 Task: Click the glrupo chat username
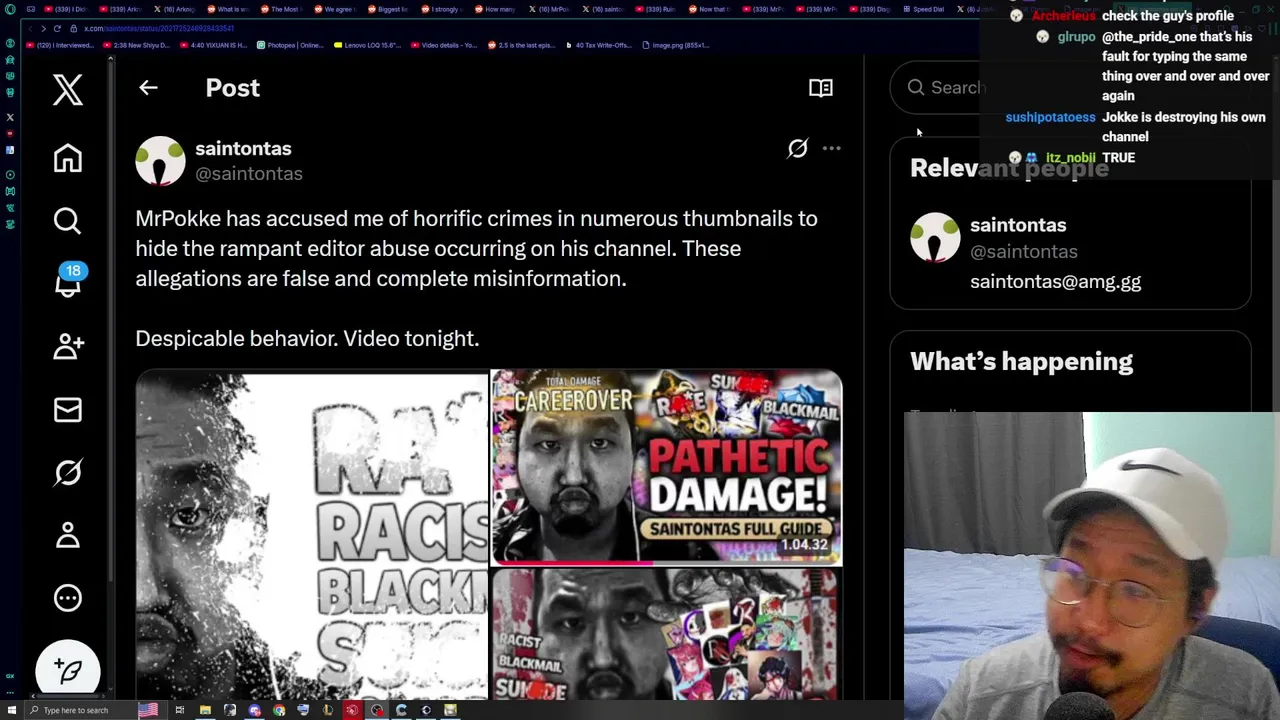coord(1076,37)
